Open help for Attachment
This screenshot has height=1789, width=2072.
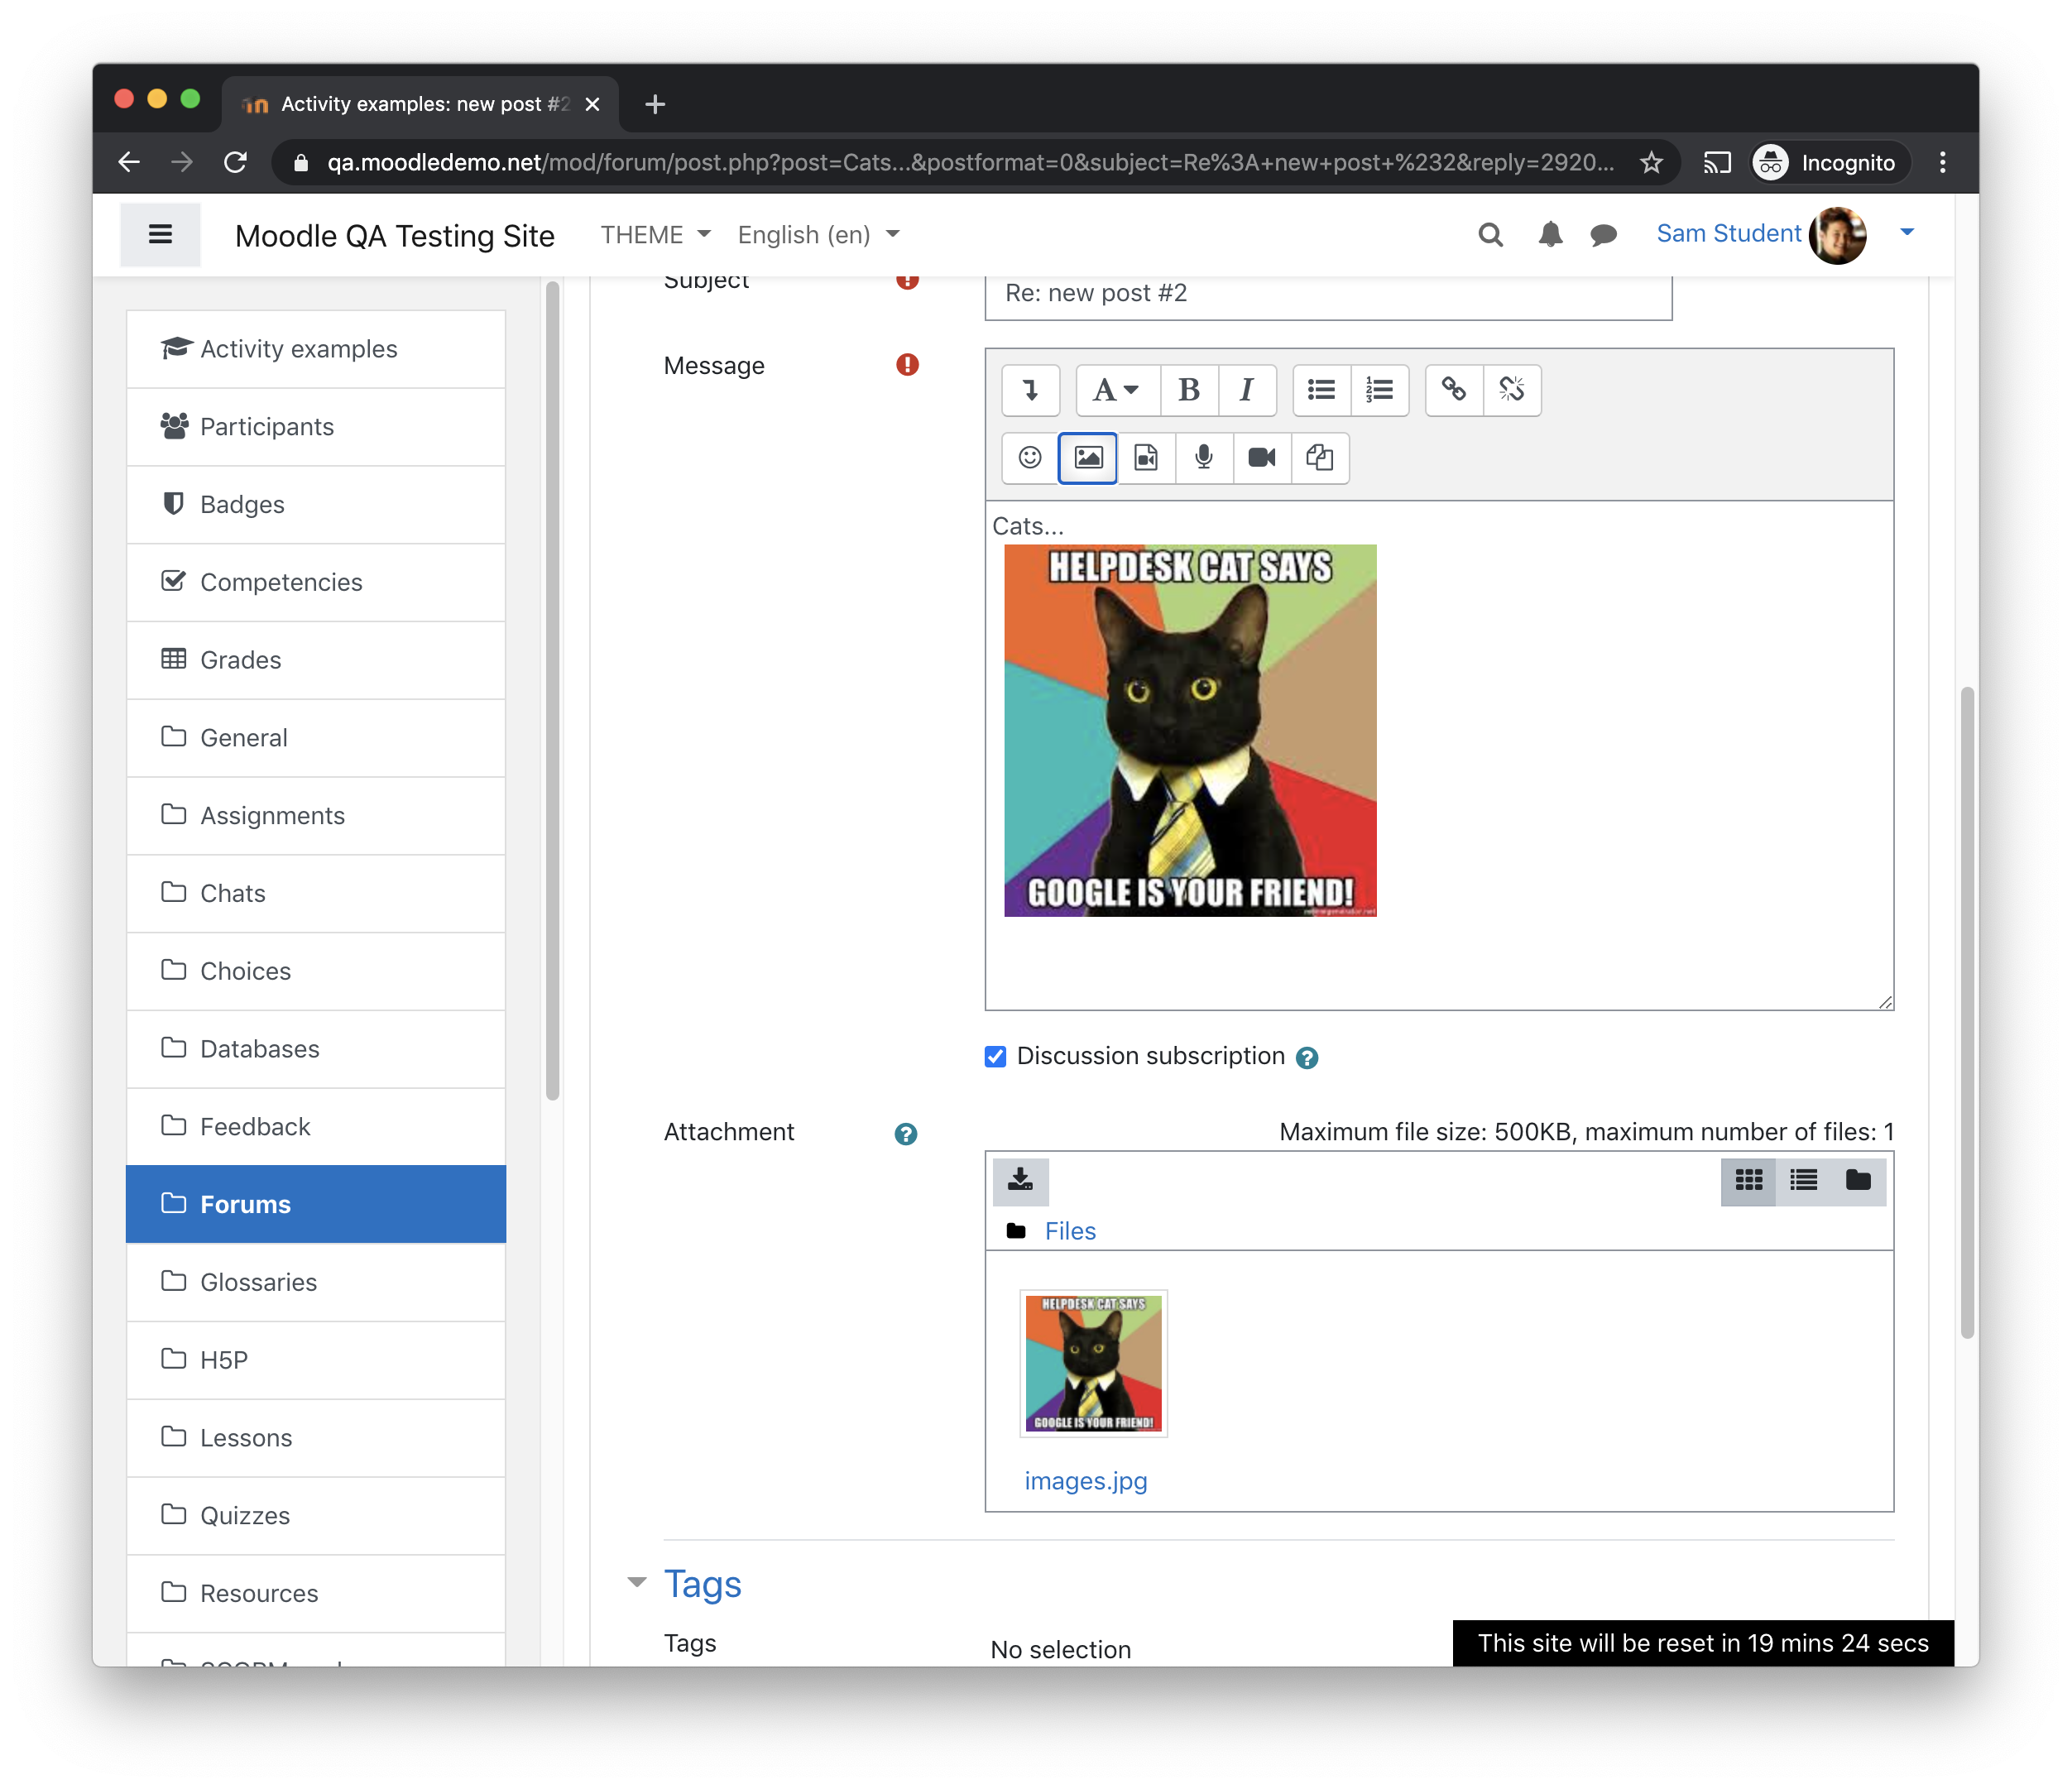click(906, 1134)
